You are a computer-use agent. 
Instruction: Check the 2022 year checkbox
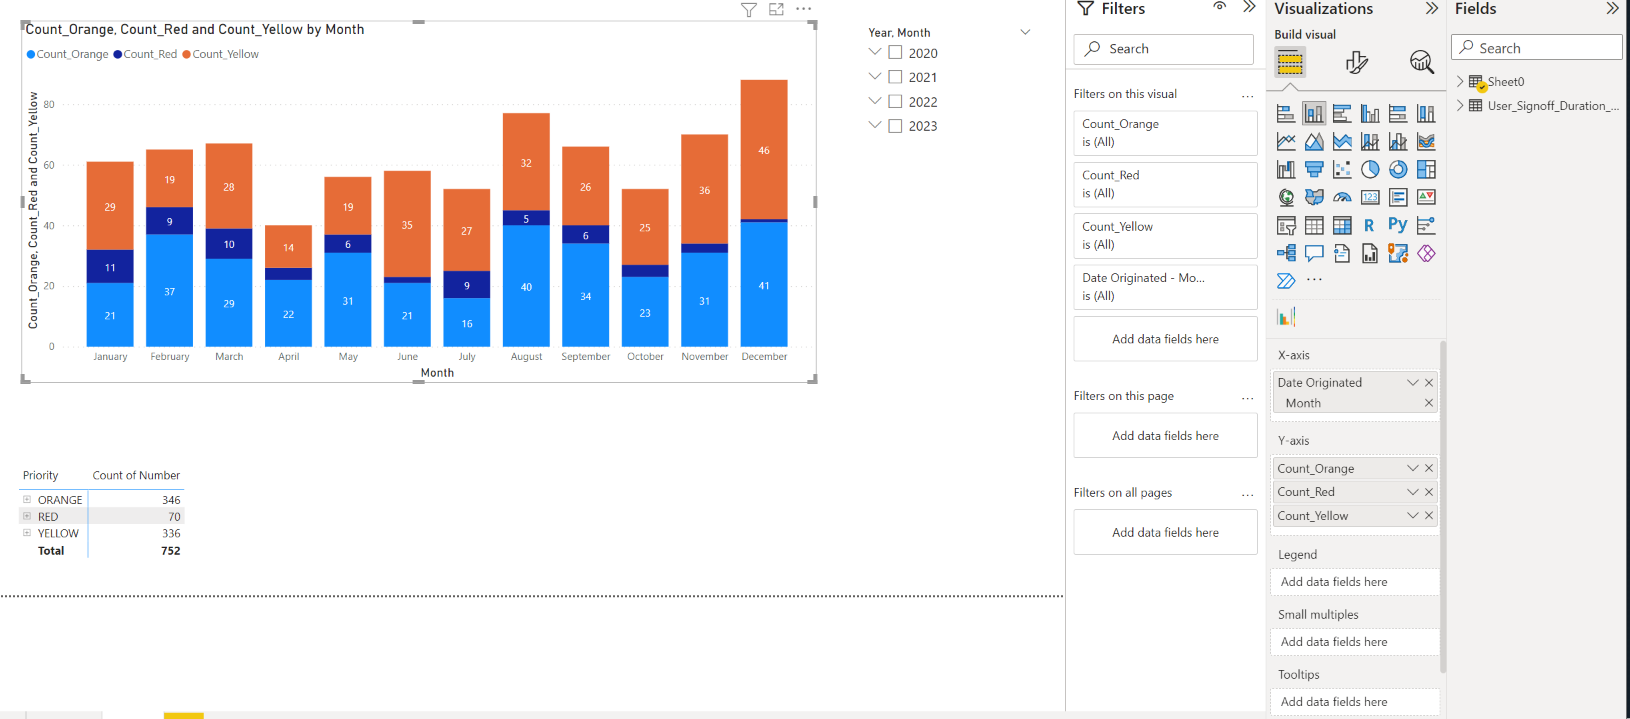tap(895, 101)
